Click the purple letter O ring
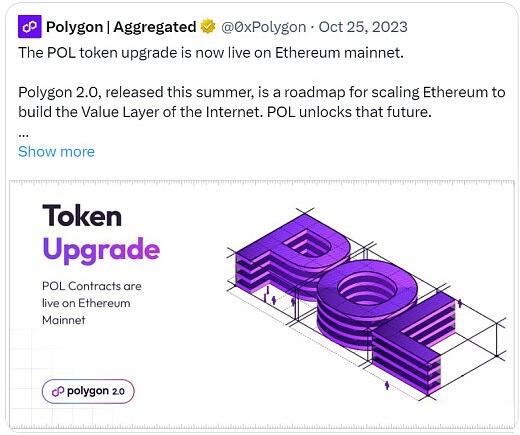Image resolution: width=520 pixels, height=435 pixels. [367, 305]
